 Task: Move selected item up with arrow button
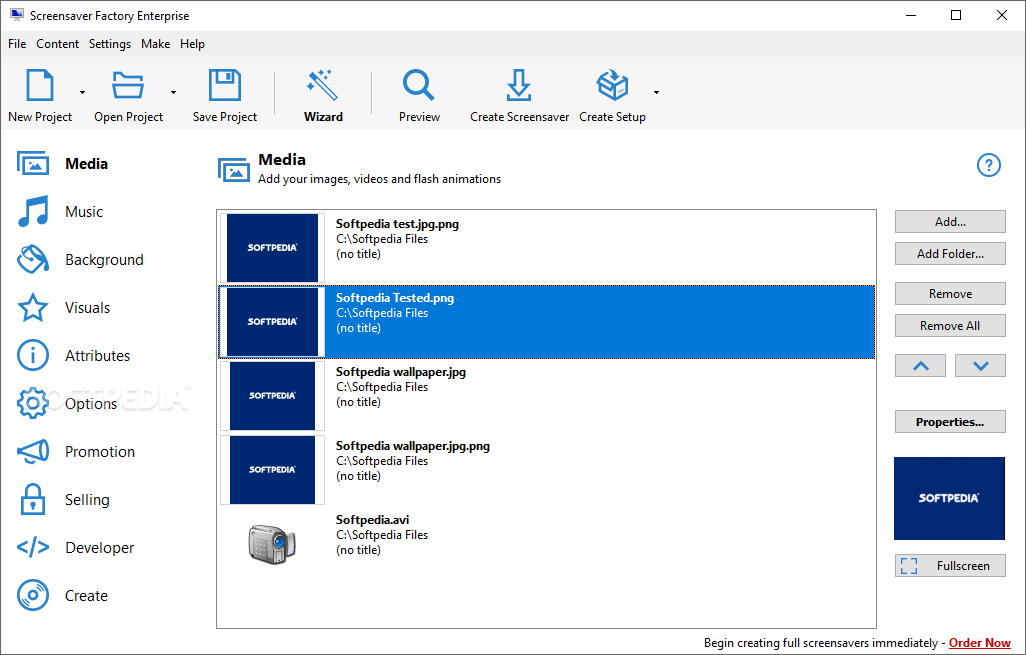[x=921, y=366]
